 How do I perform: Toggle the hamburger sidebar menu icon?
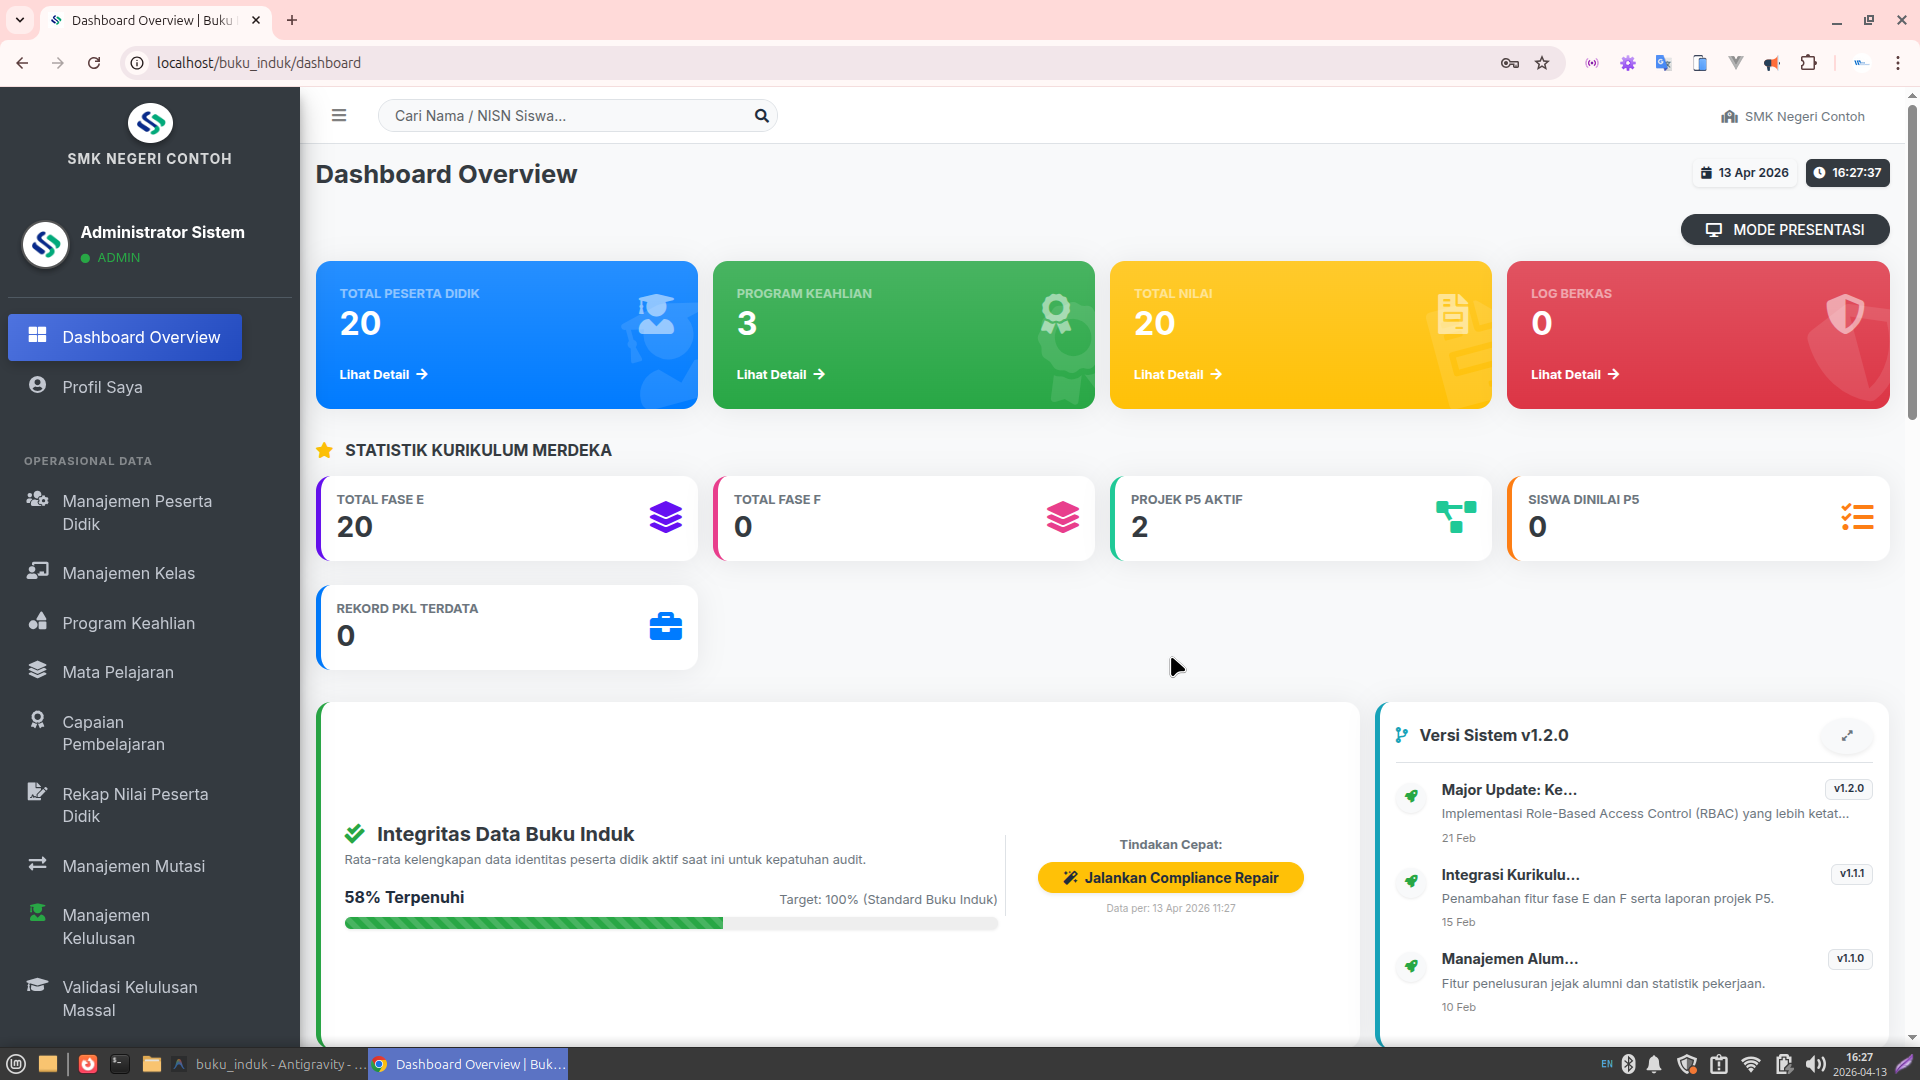pyautogui.click(x=339, y=116)
